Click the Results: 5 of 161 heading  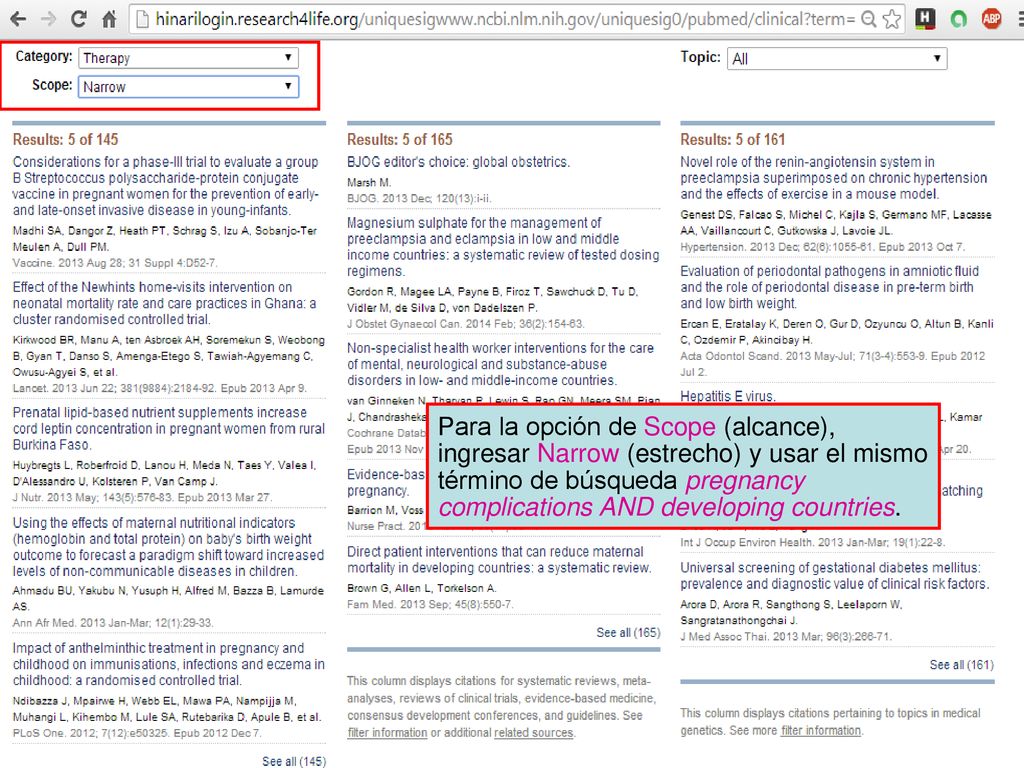coord(733,140)
